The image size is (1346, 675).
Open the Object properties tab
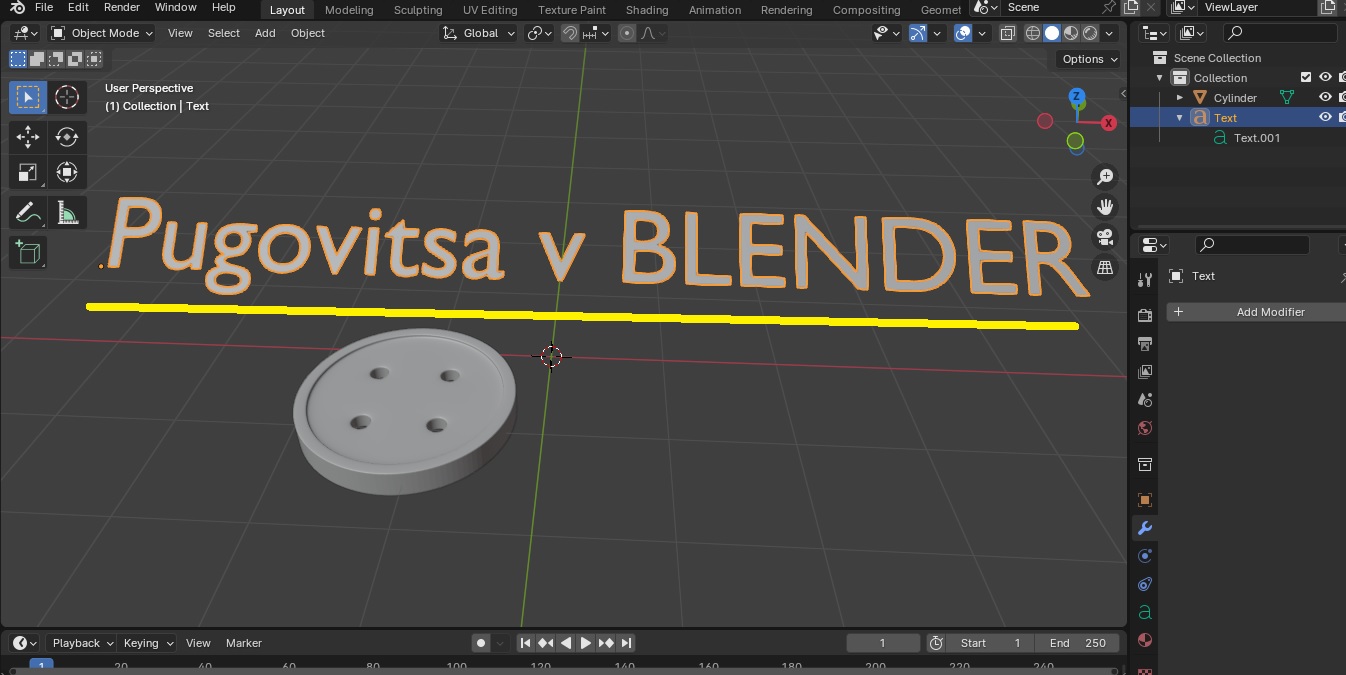click(1145, 500)
